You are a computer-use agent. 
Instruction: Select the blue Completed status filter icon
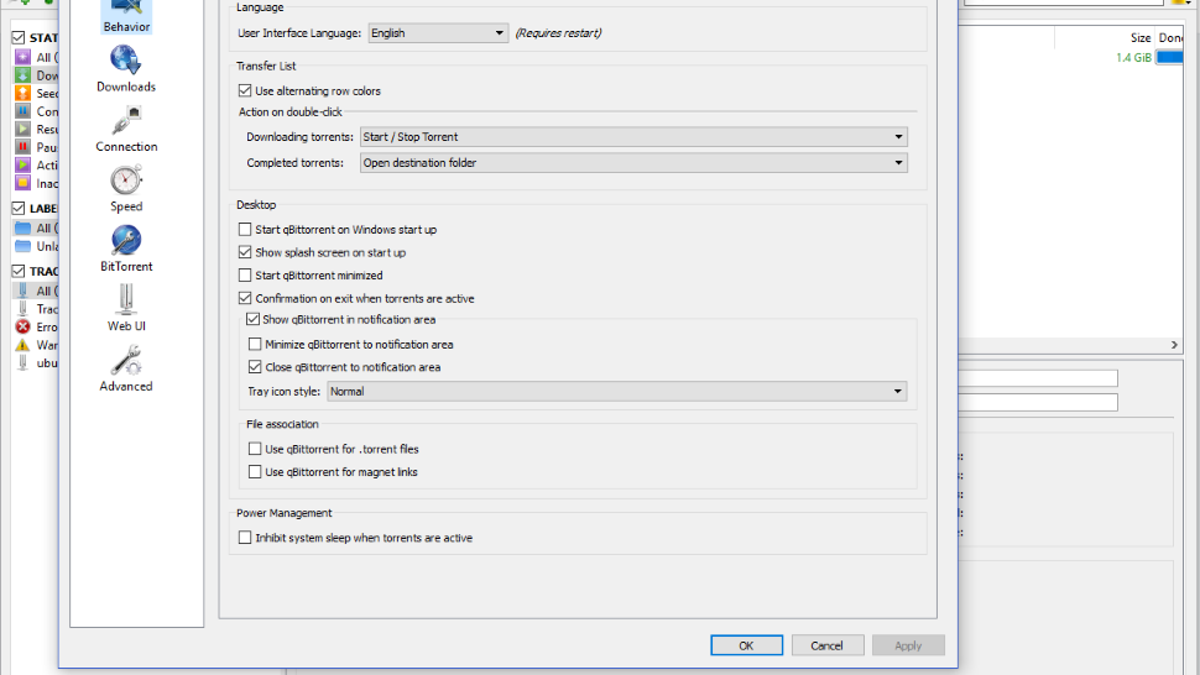(22, 111)
